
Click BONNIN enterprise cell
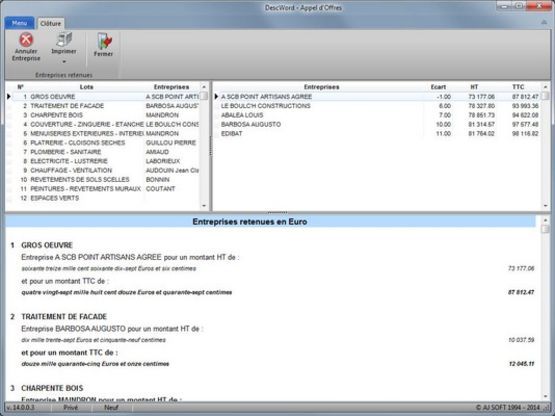click(x=158, y=179)
